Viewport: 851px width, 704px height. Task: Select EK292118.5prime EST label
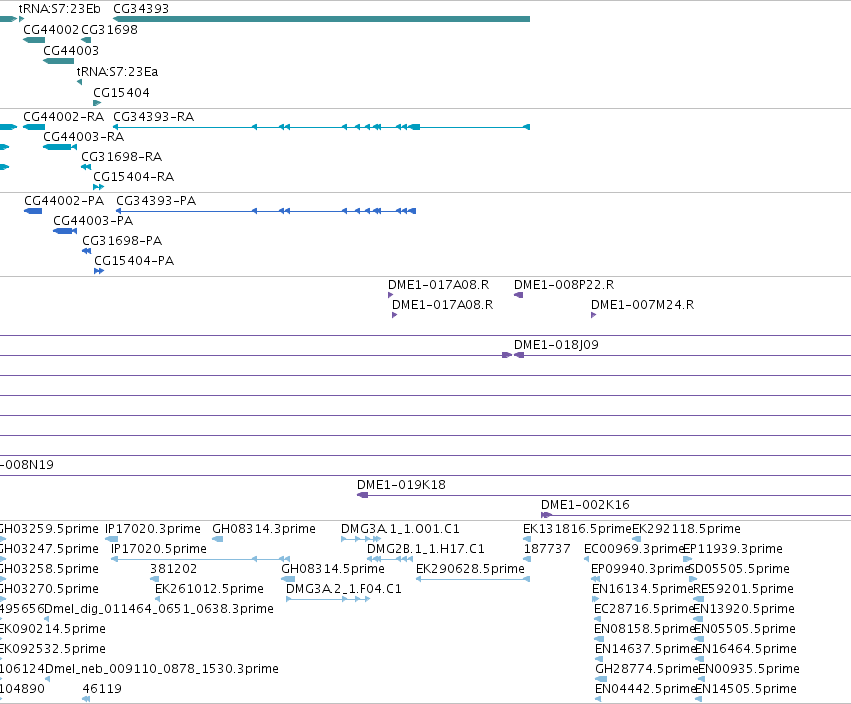coord(687,529)
